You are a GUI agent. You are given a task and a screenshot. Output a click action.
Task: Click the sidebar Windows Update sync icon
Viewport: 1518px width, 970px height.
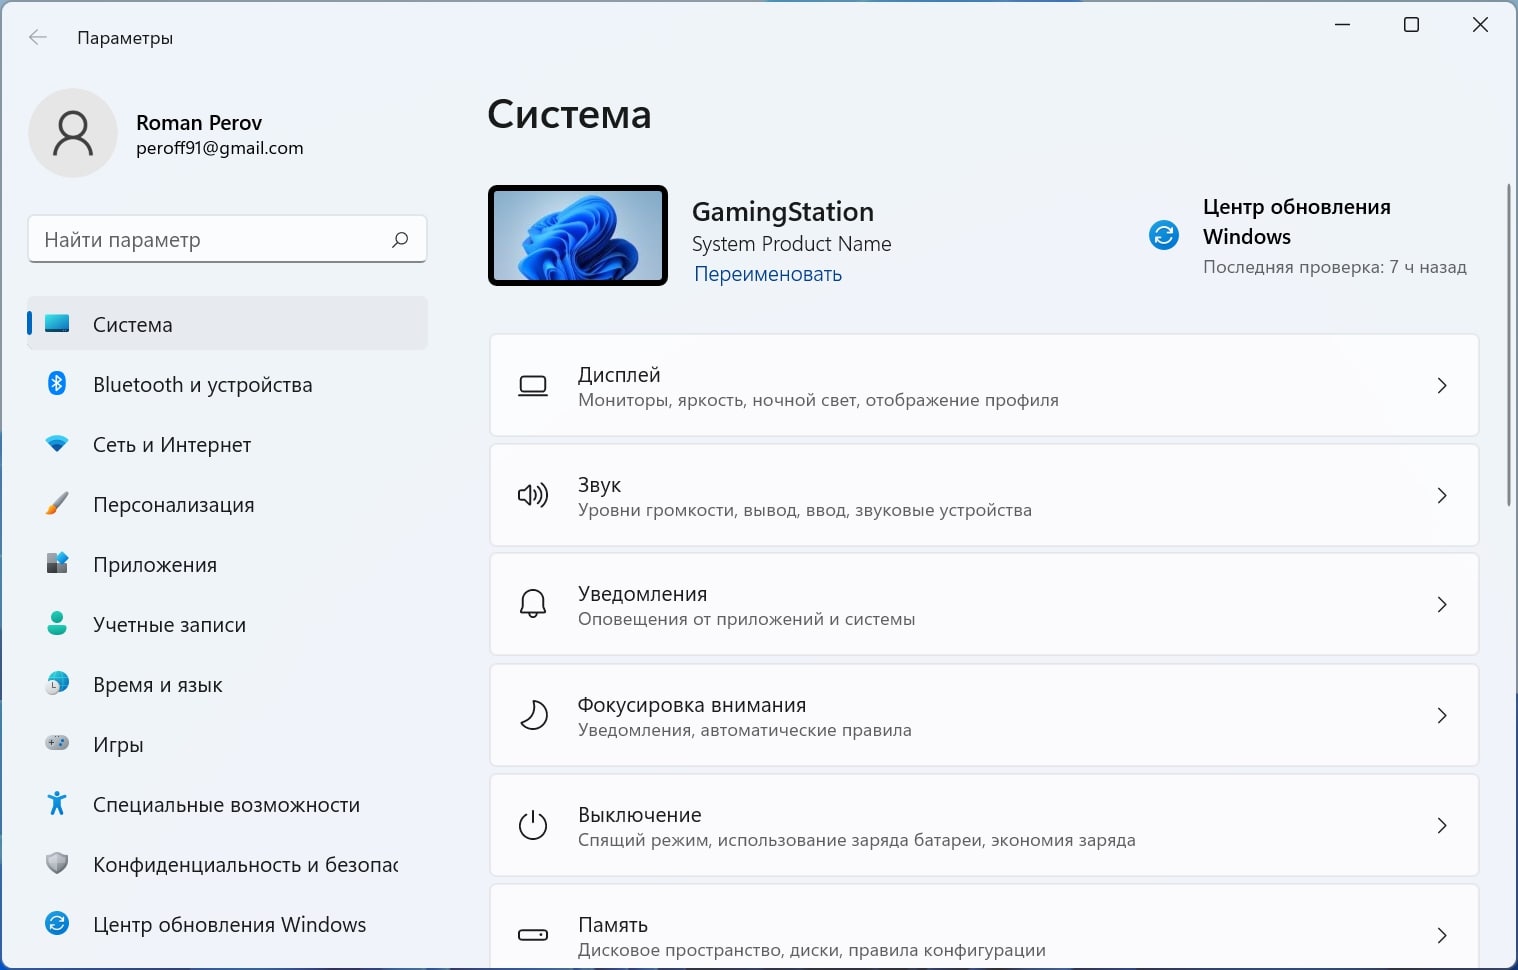[x=57, y=923]
